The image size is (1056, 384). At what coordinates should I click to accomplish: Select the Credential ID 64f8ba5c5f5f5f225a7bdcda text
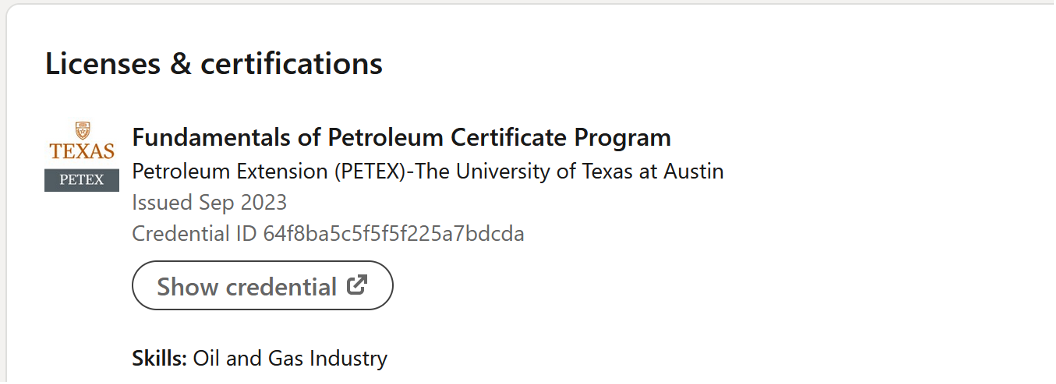tap(328, 234)
